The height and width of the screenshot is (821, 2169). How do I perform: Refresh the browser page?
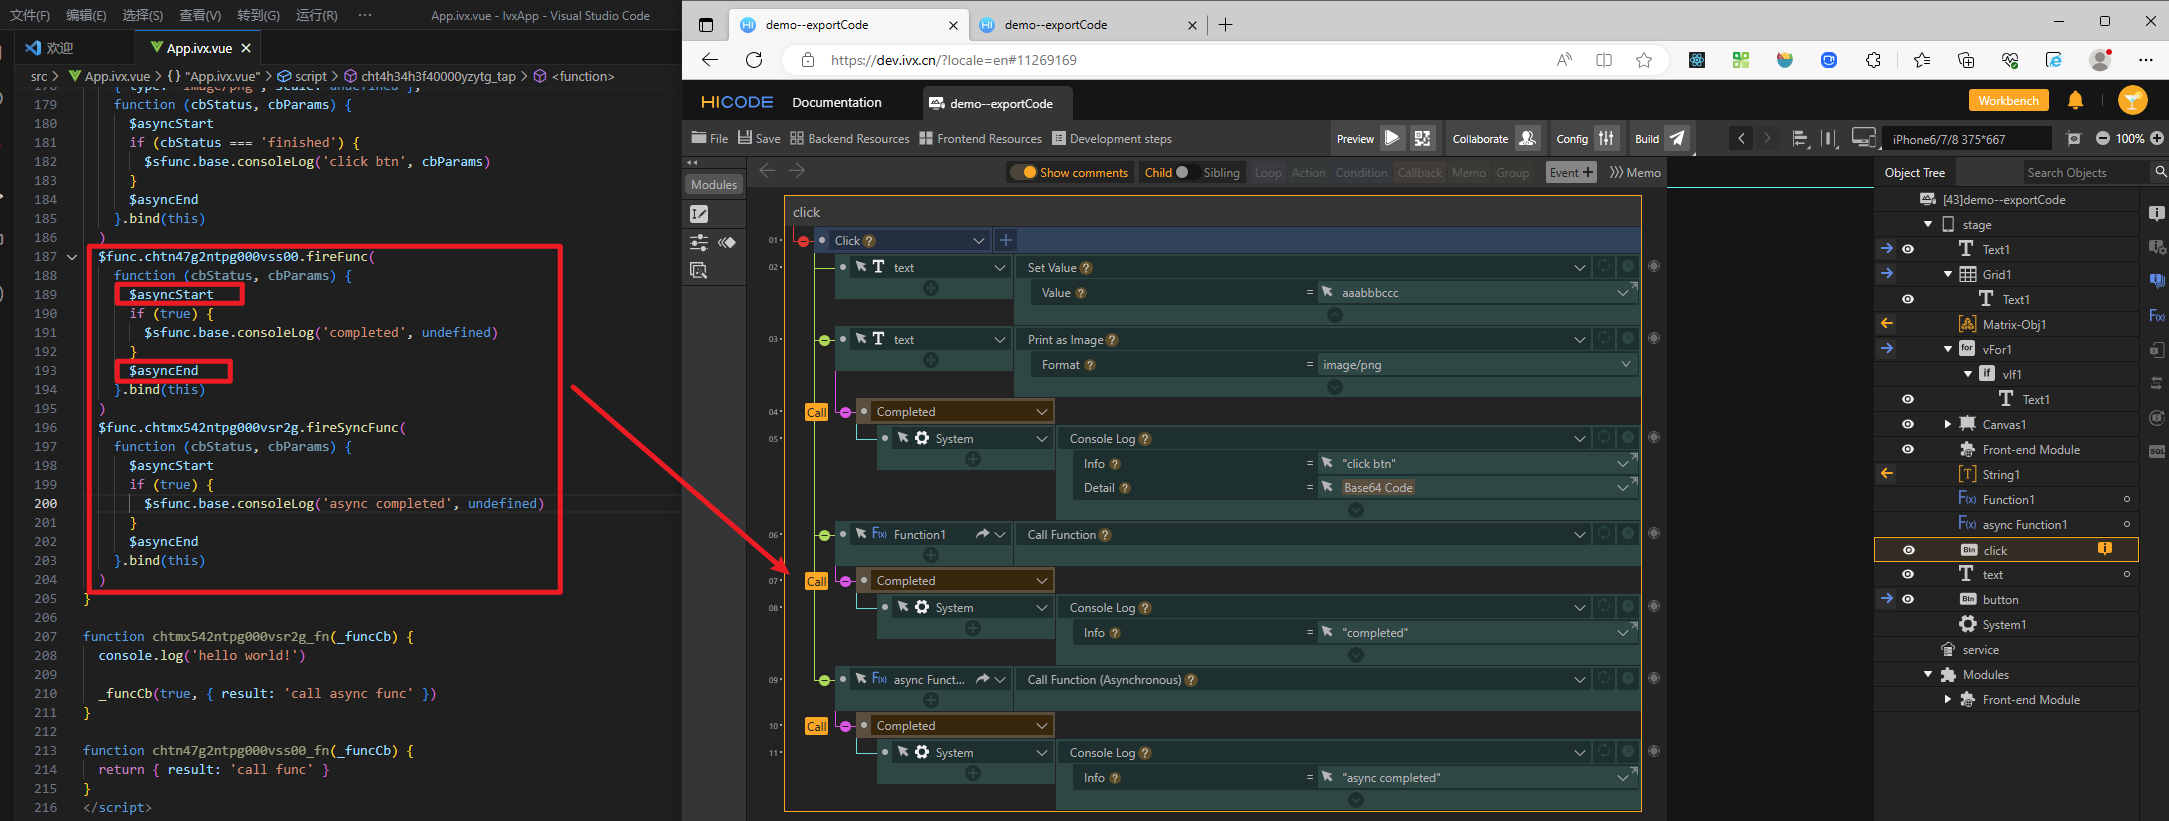(x=754, y=60)
